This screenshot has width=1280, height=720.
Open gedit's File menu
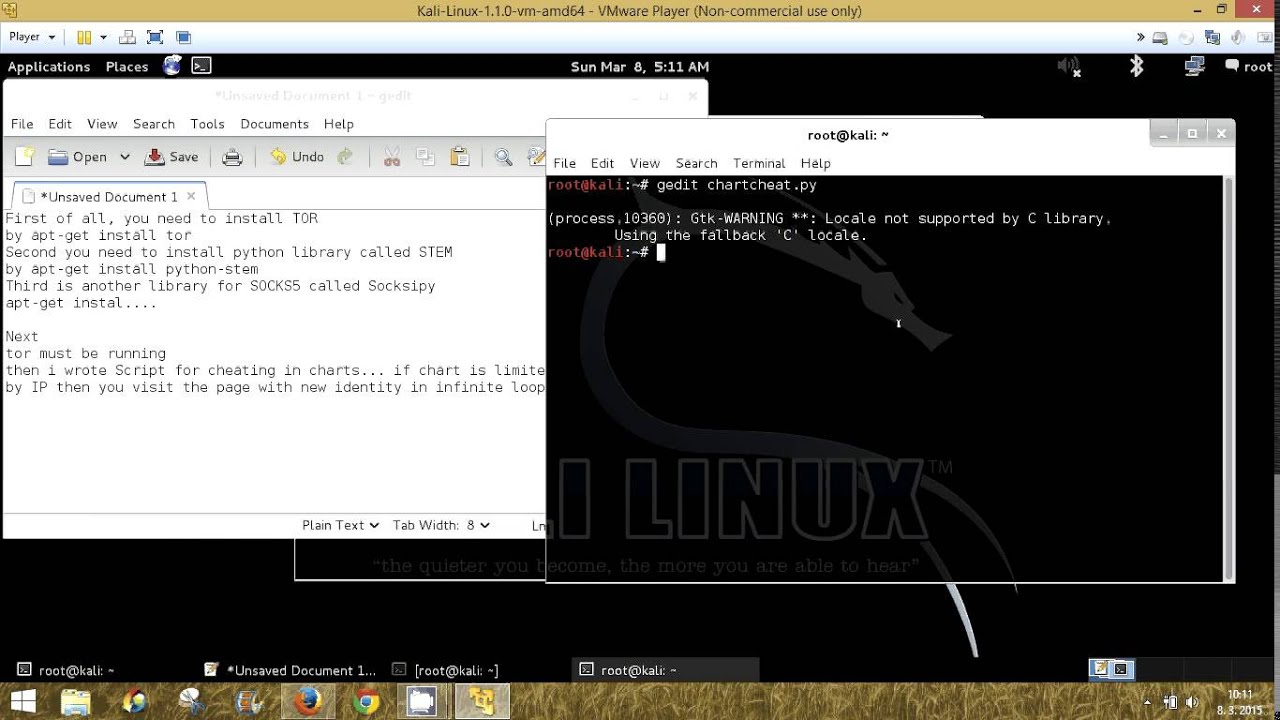[22, 124]
